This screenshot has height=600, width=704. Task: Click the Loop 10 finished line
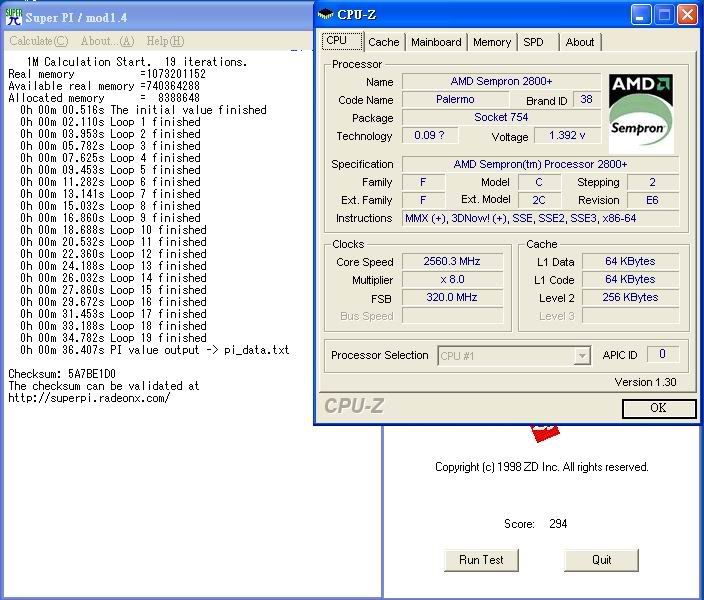pos(113,230)
